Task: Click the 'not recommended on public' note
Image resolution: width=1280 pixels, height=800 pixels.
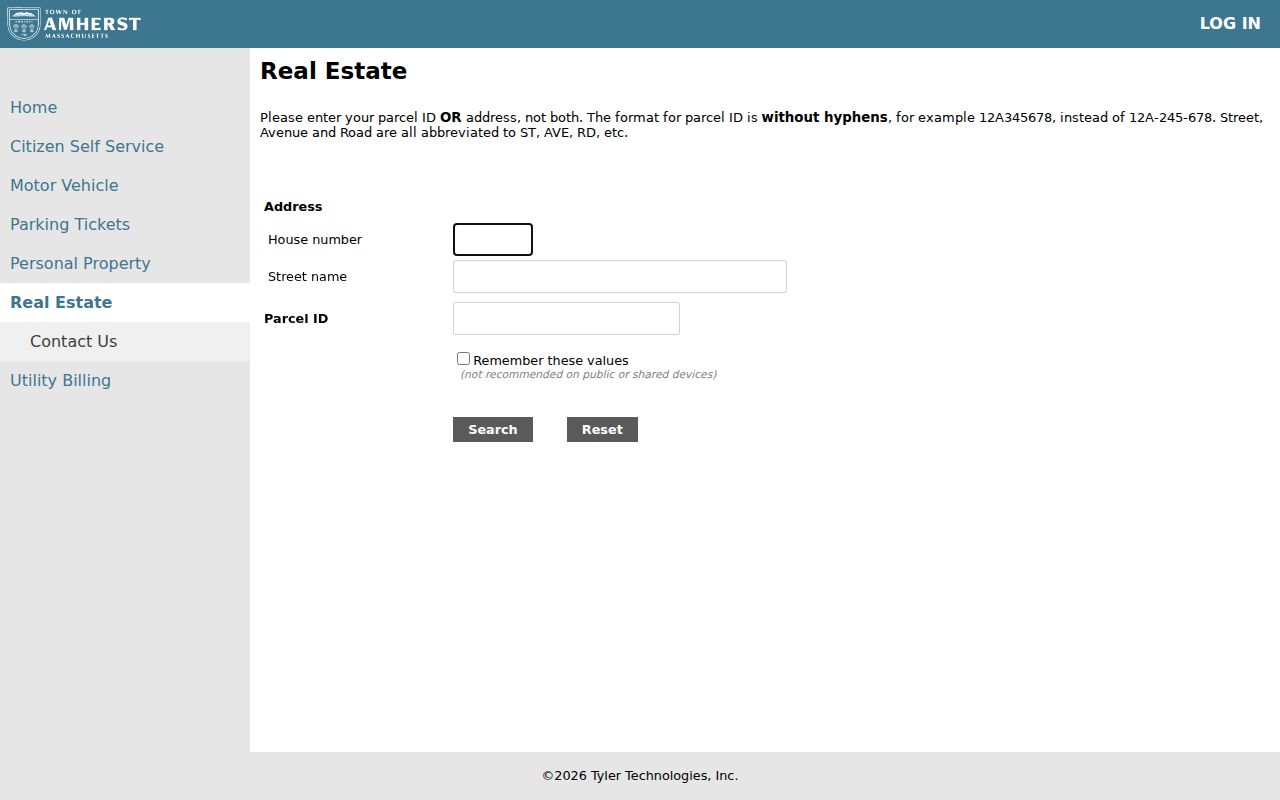Action: click(588, 375)
